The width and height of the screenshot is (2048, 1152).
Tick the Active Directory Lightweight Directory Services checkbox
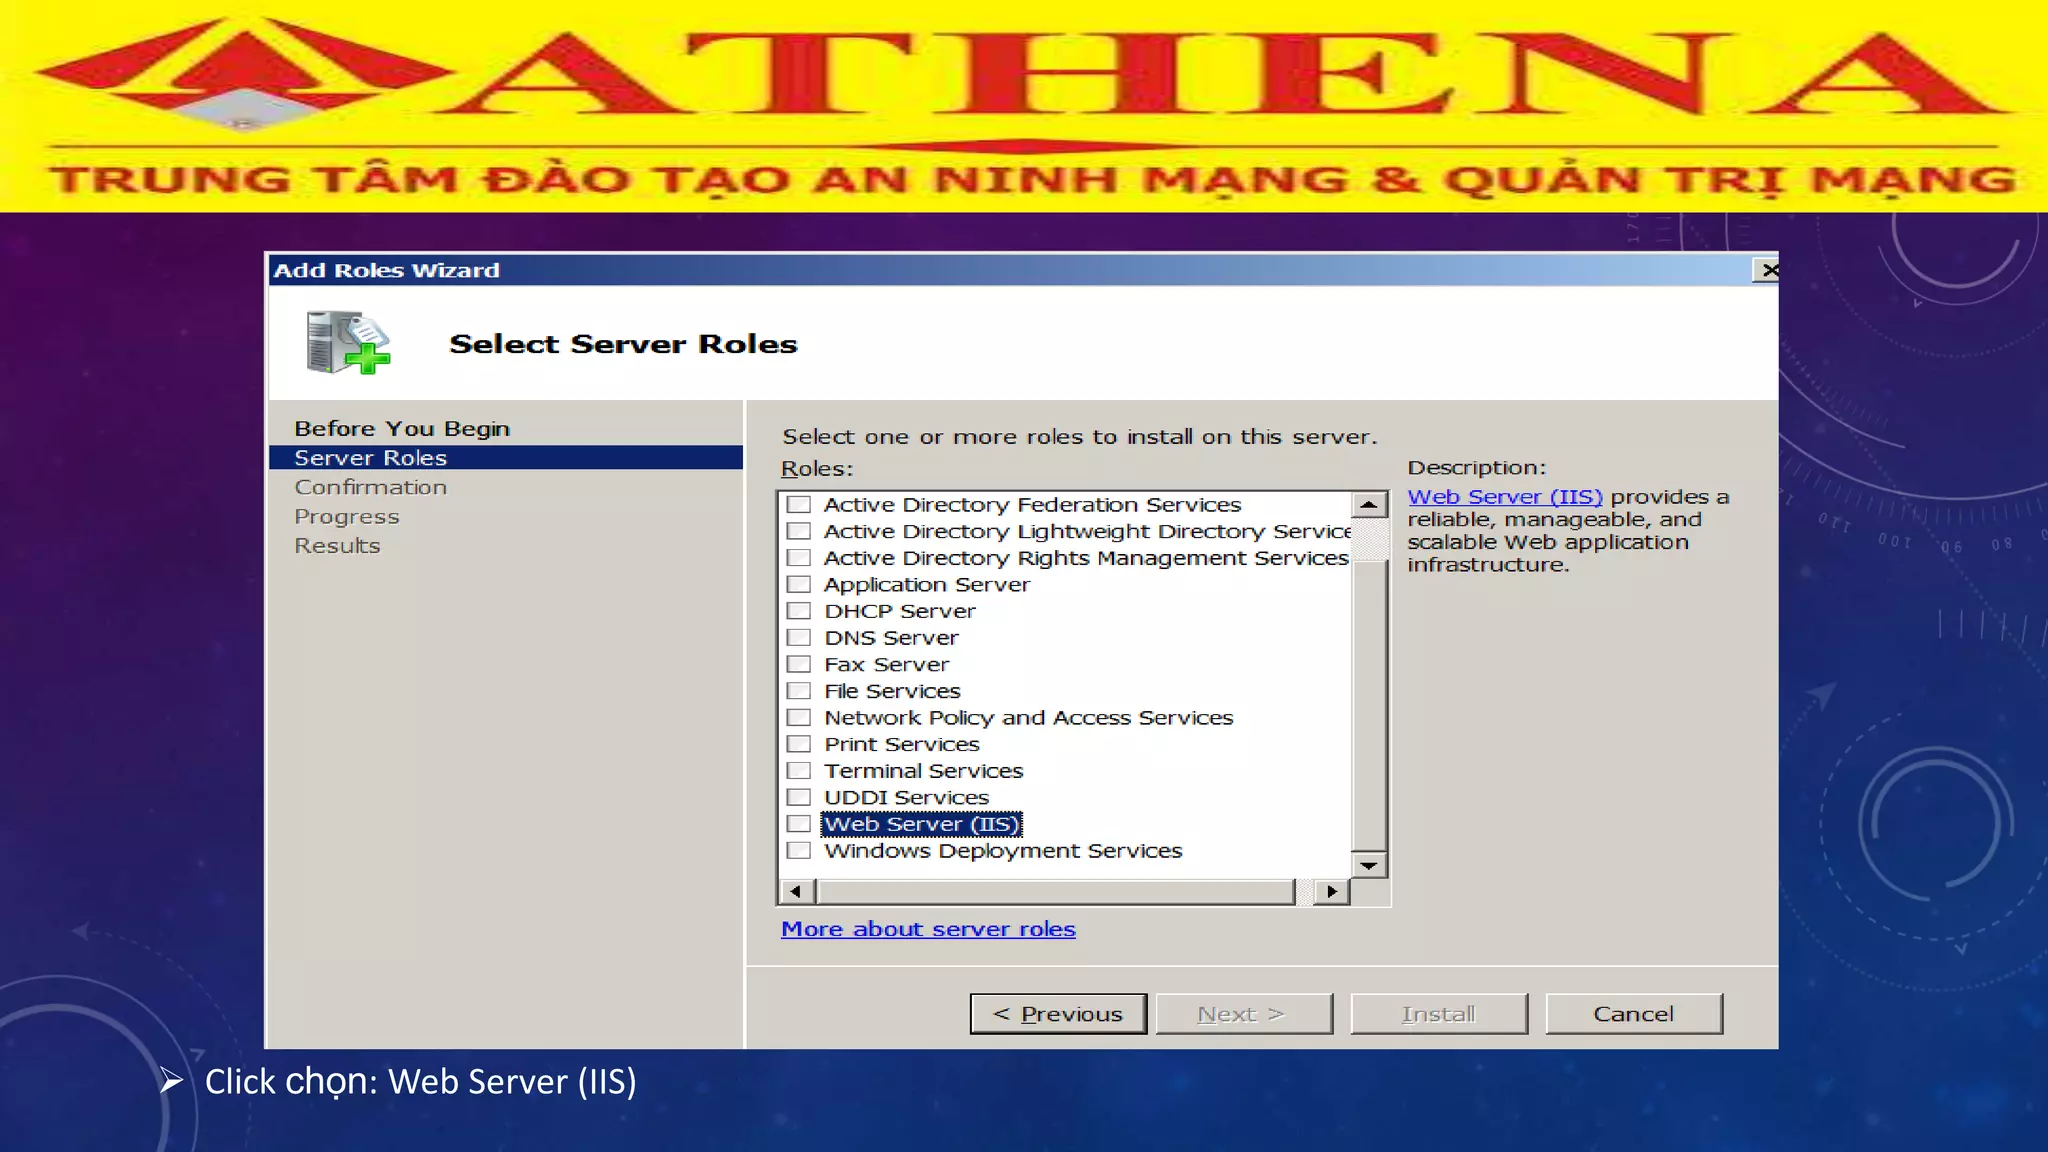coord(798,531)
